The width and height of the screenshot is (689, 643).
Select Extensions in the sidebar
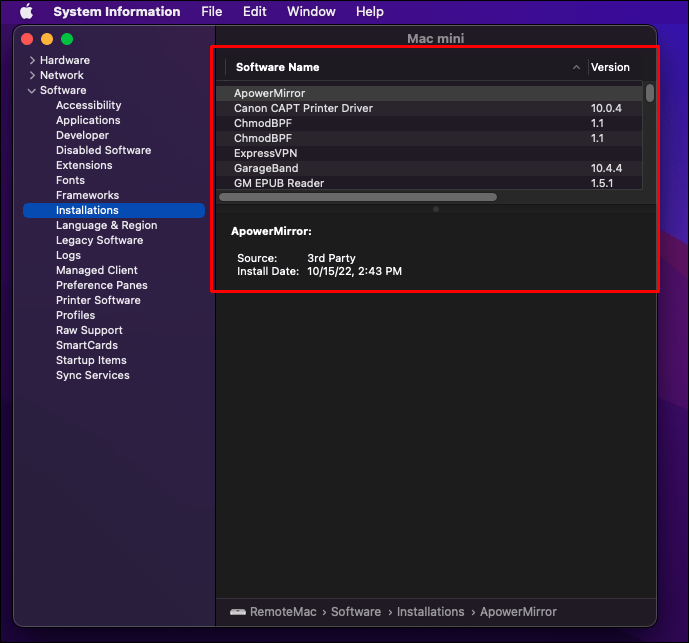tap(84, 165)
